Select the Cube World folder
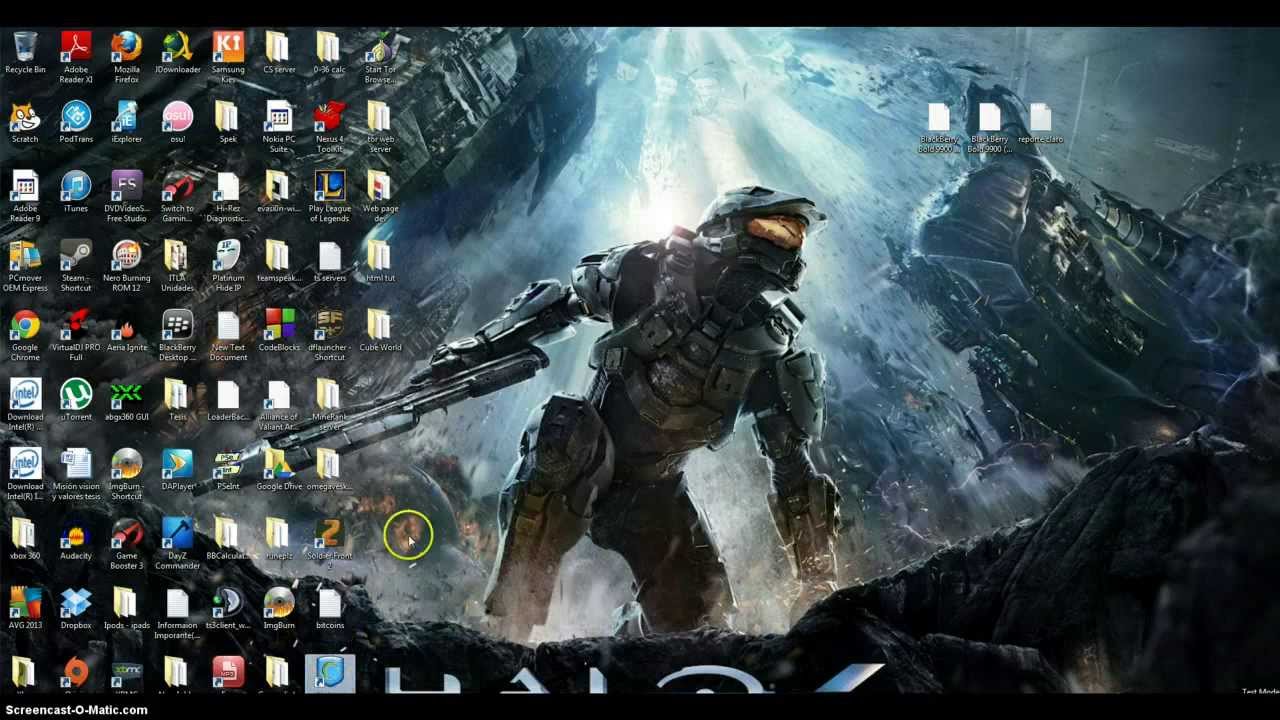The width and height of the screenshot is (1280, 720). pos(380,332)
